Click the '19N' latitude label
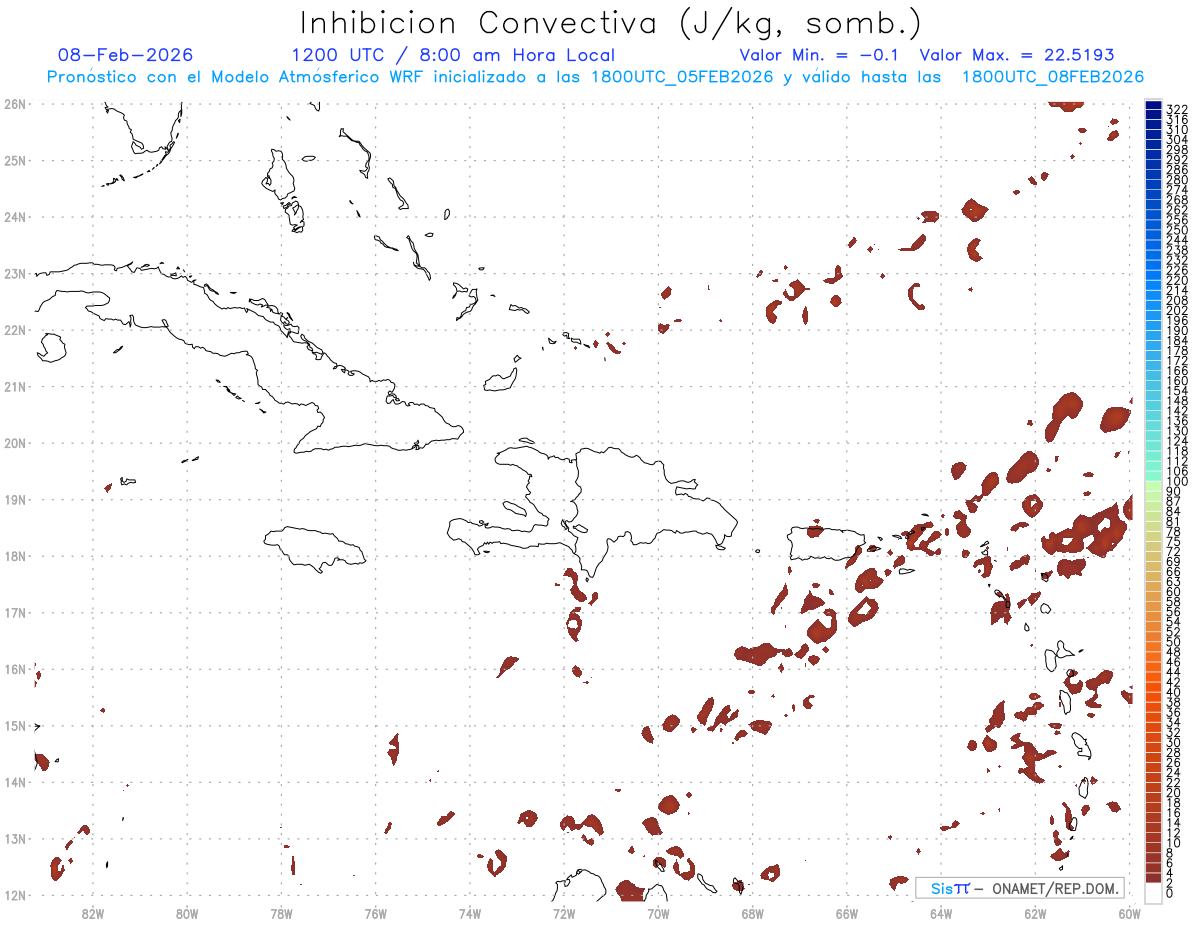The image size is (1200, 927). pyautogui.click(x=15, y=499)
